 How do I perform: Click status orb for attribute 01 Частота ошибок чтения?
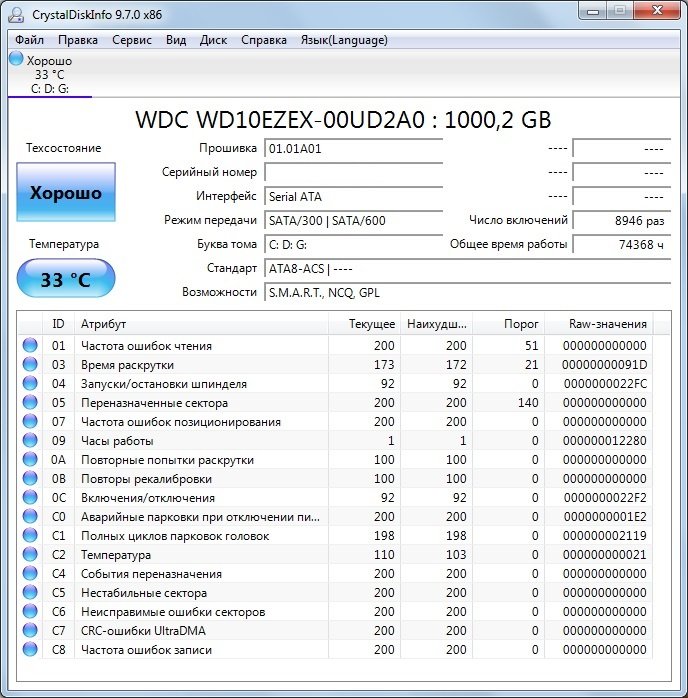click(30, 346)
